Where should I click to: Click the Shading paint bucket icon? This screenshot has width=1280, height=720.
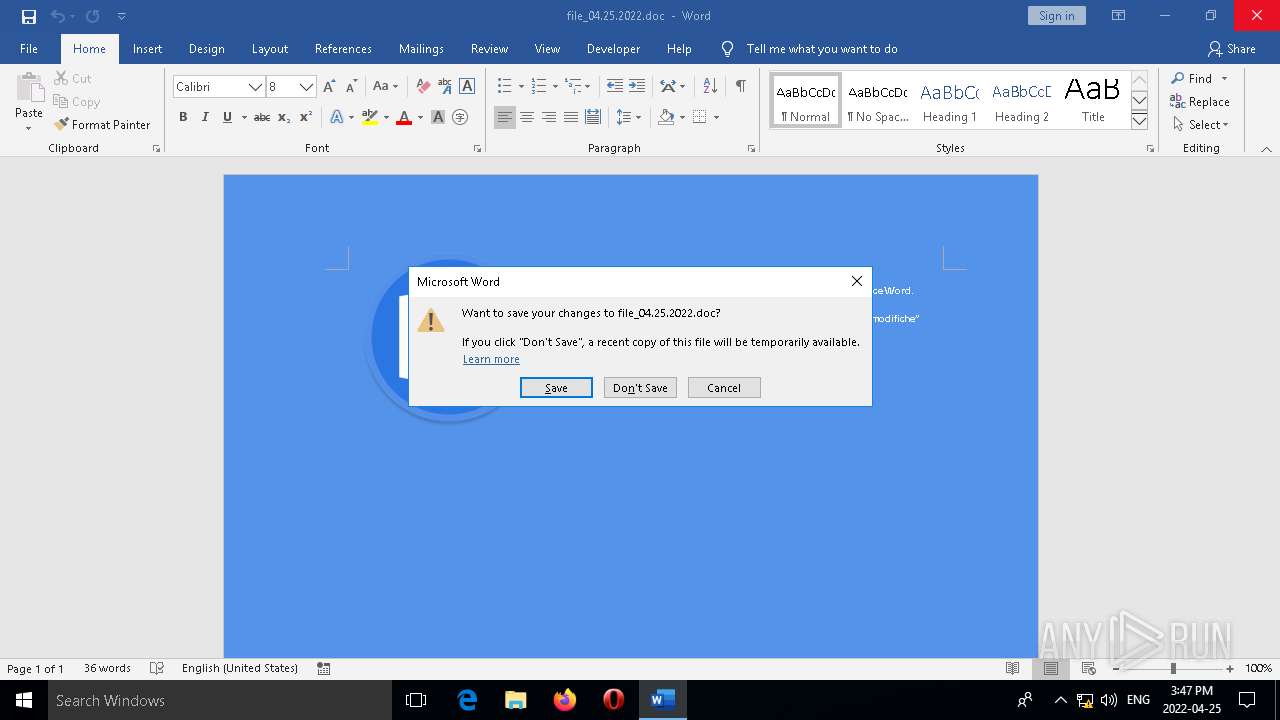pyautogui.click(x=666, y=117)
